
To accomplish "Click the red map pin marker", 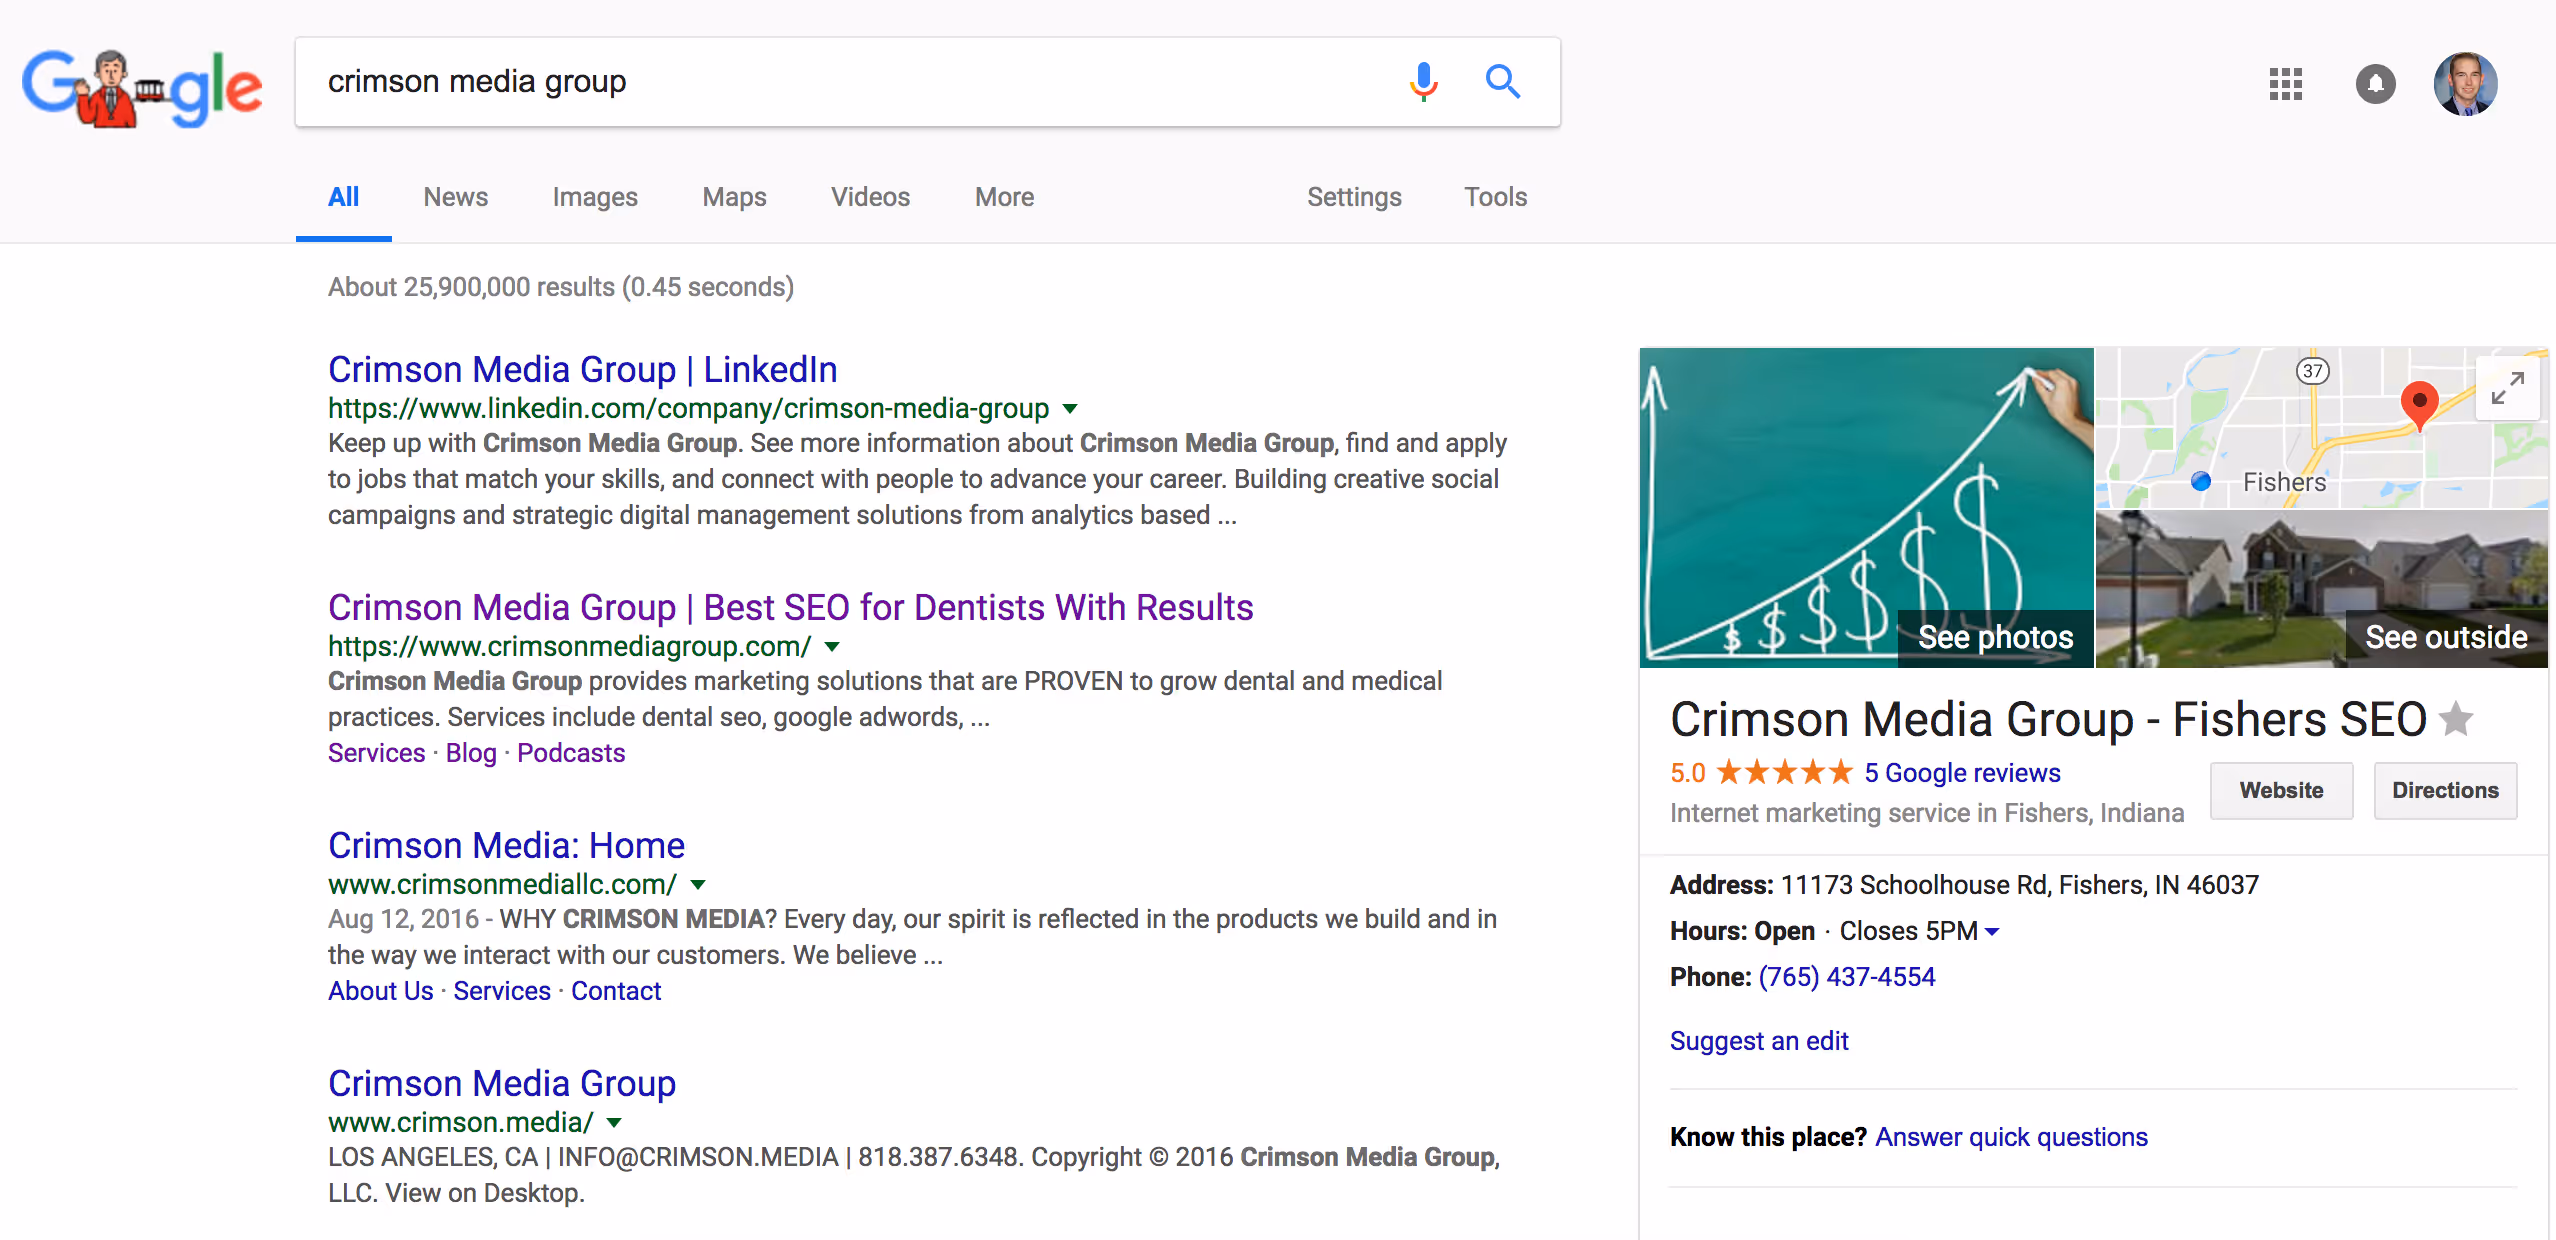I will 2419,403.
